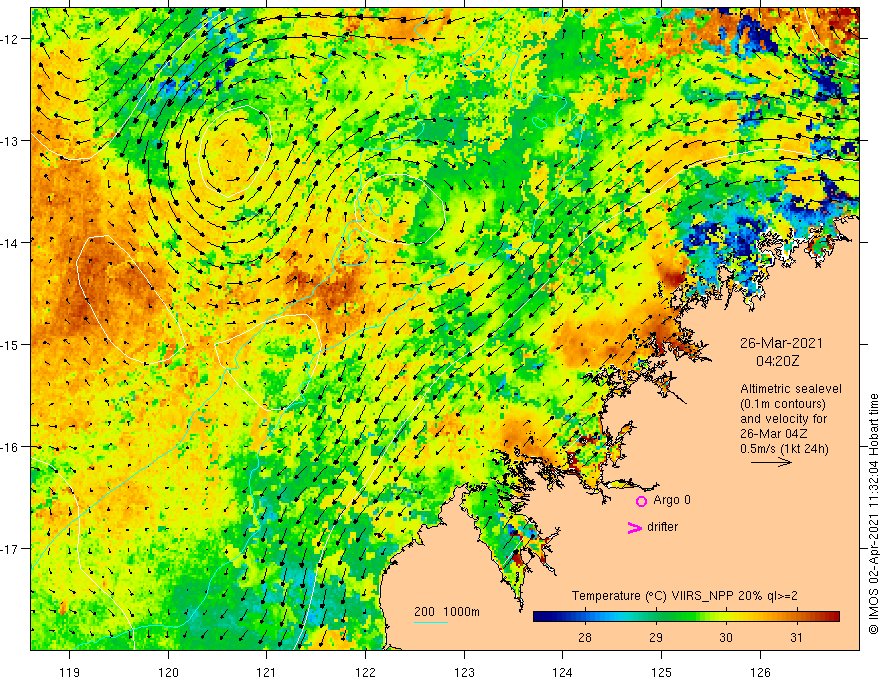Click the 'and velocity for' legend line
The image size is (880, 680).
pos(783,419)
